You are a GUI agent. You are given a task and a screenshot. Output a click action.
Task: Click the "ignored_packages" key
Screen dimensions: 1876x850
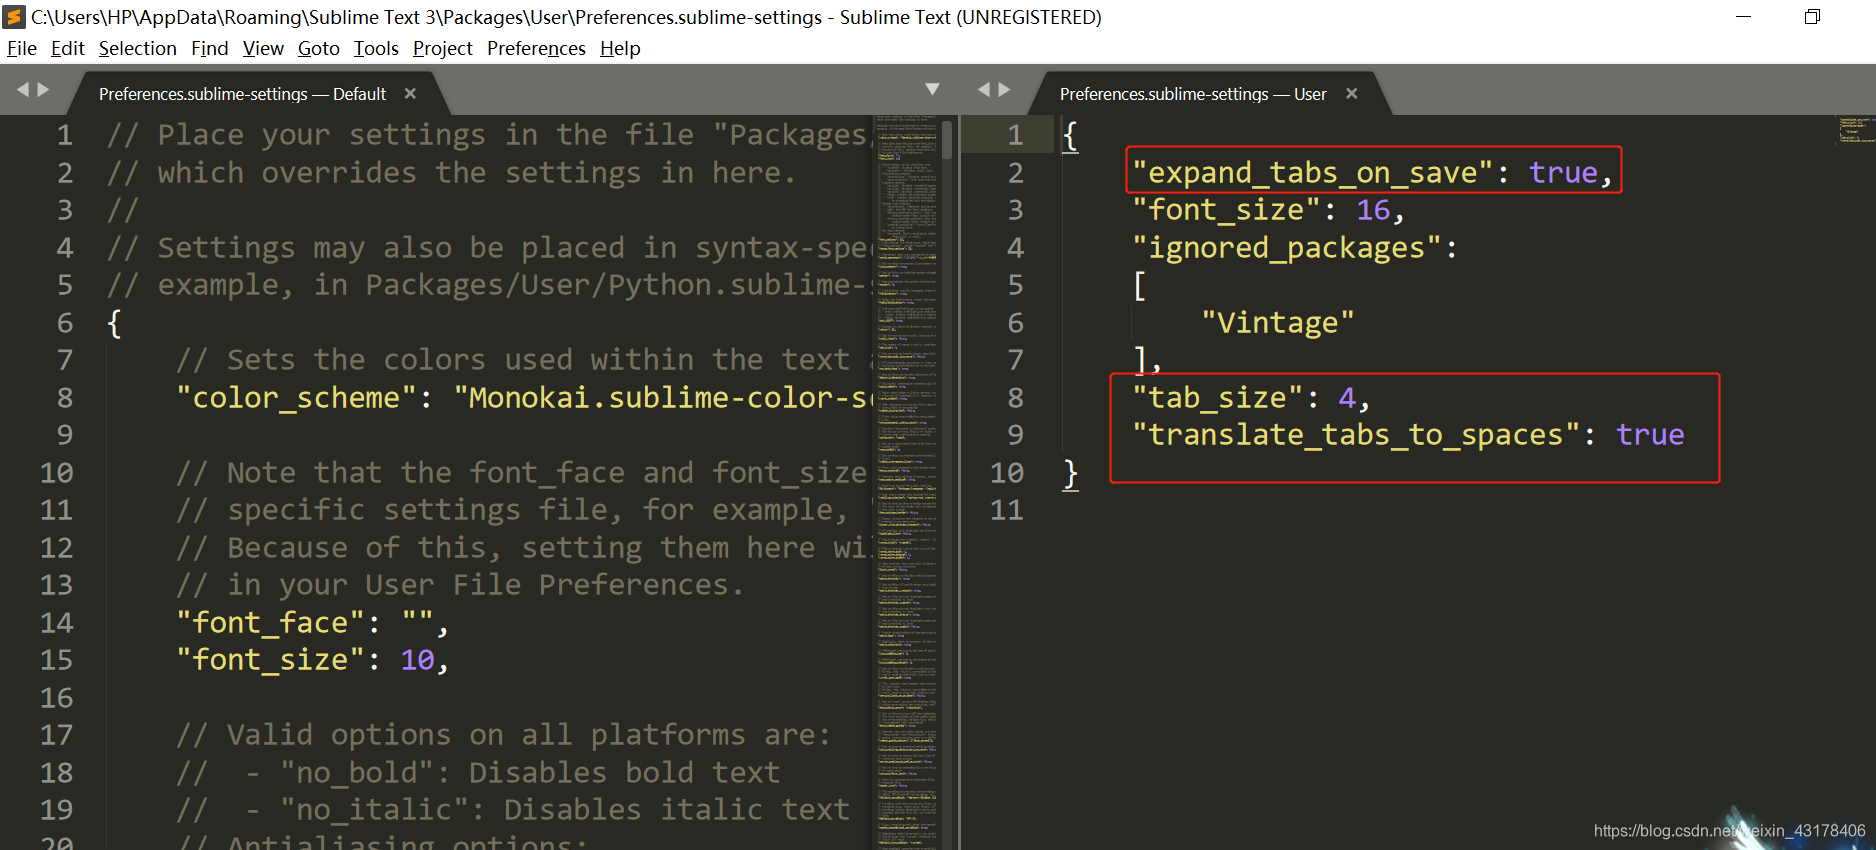[x=1286, y=248]
